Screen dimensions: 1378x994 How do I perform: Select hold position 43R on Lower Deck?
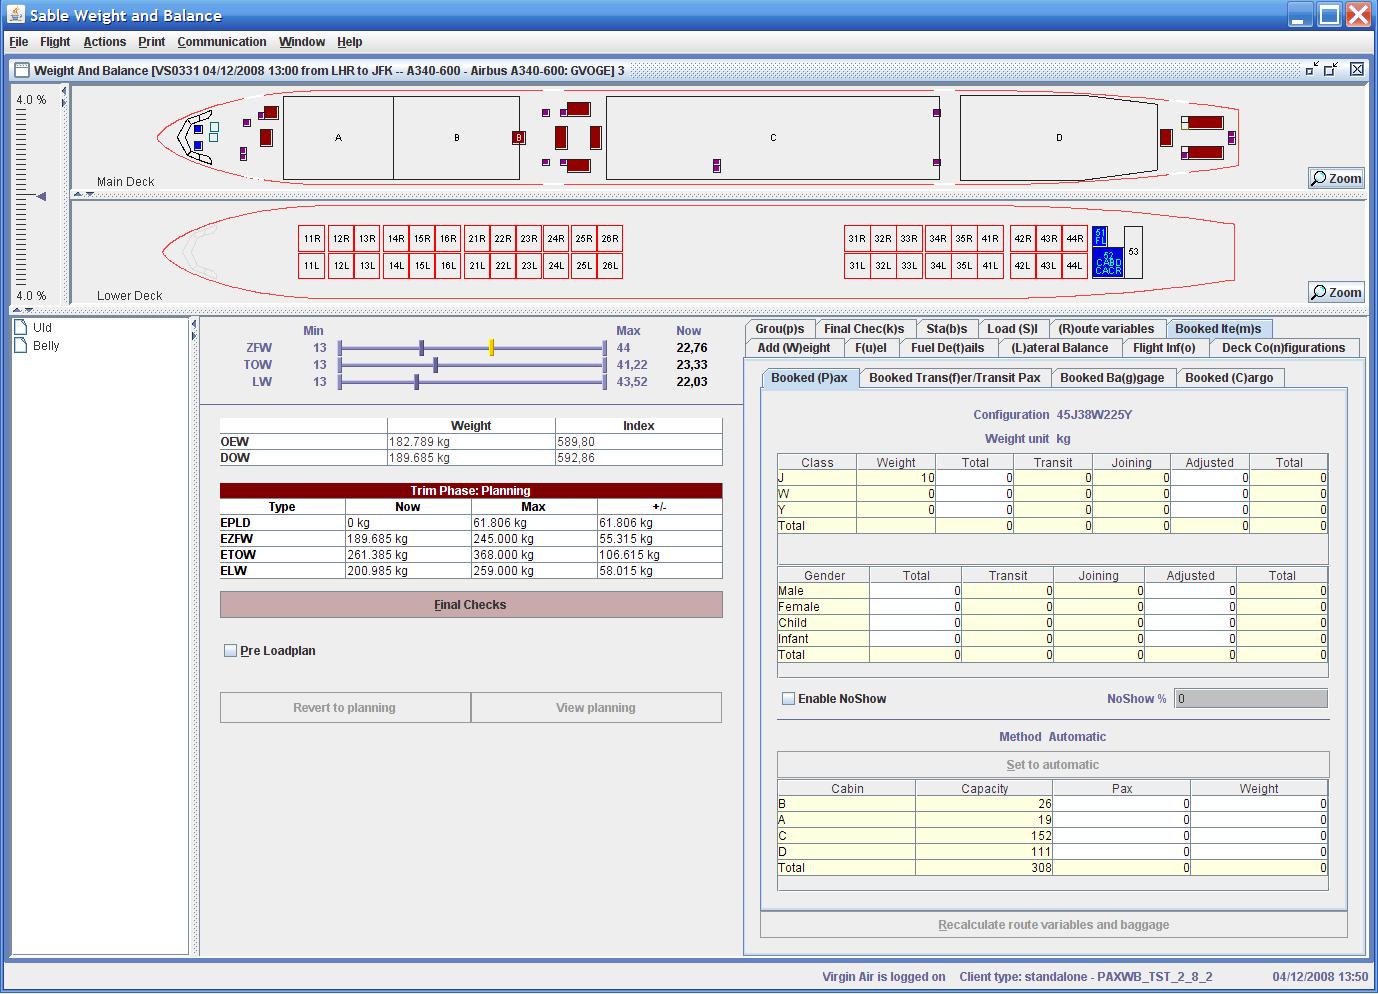click(1049, 239)
